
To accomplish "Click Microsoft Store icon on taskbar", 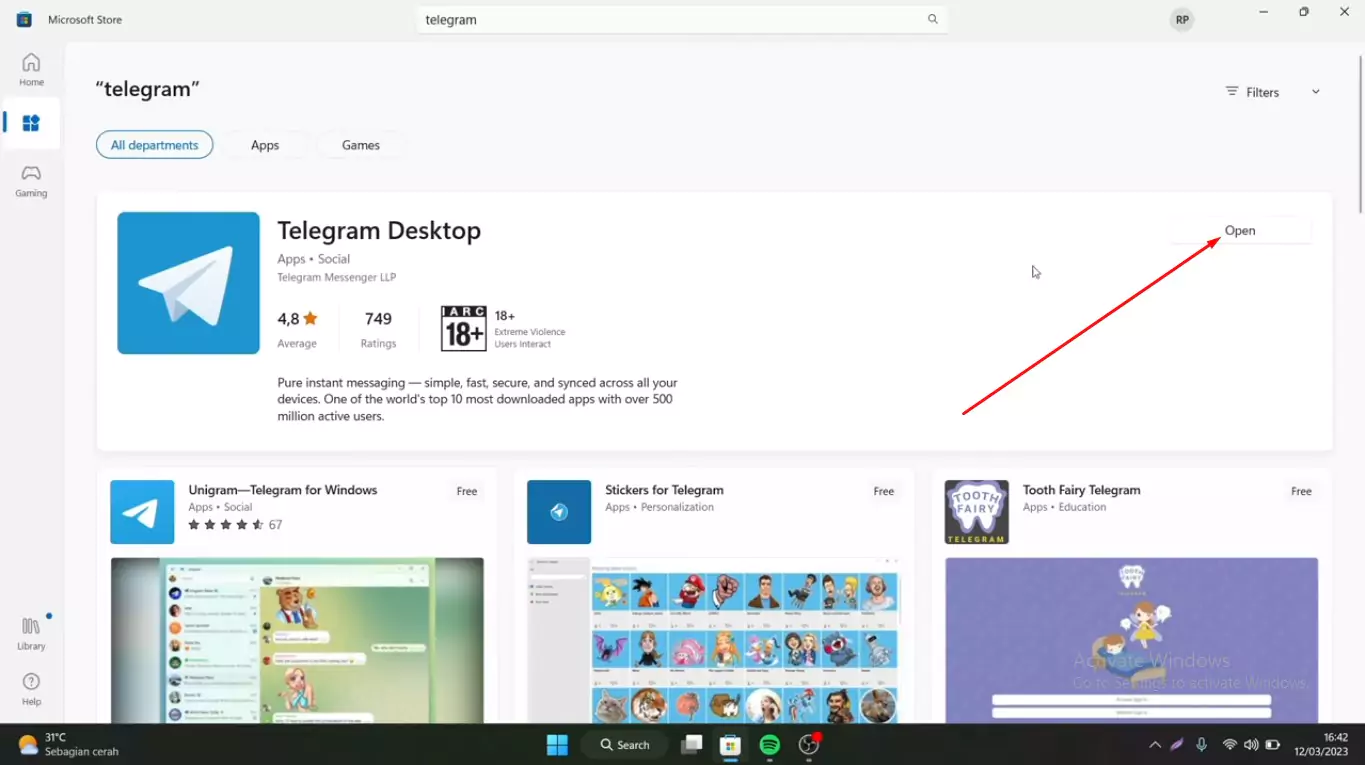I will tap(730, 745).
